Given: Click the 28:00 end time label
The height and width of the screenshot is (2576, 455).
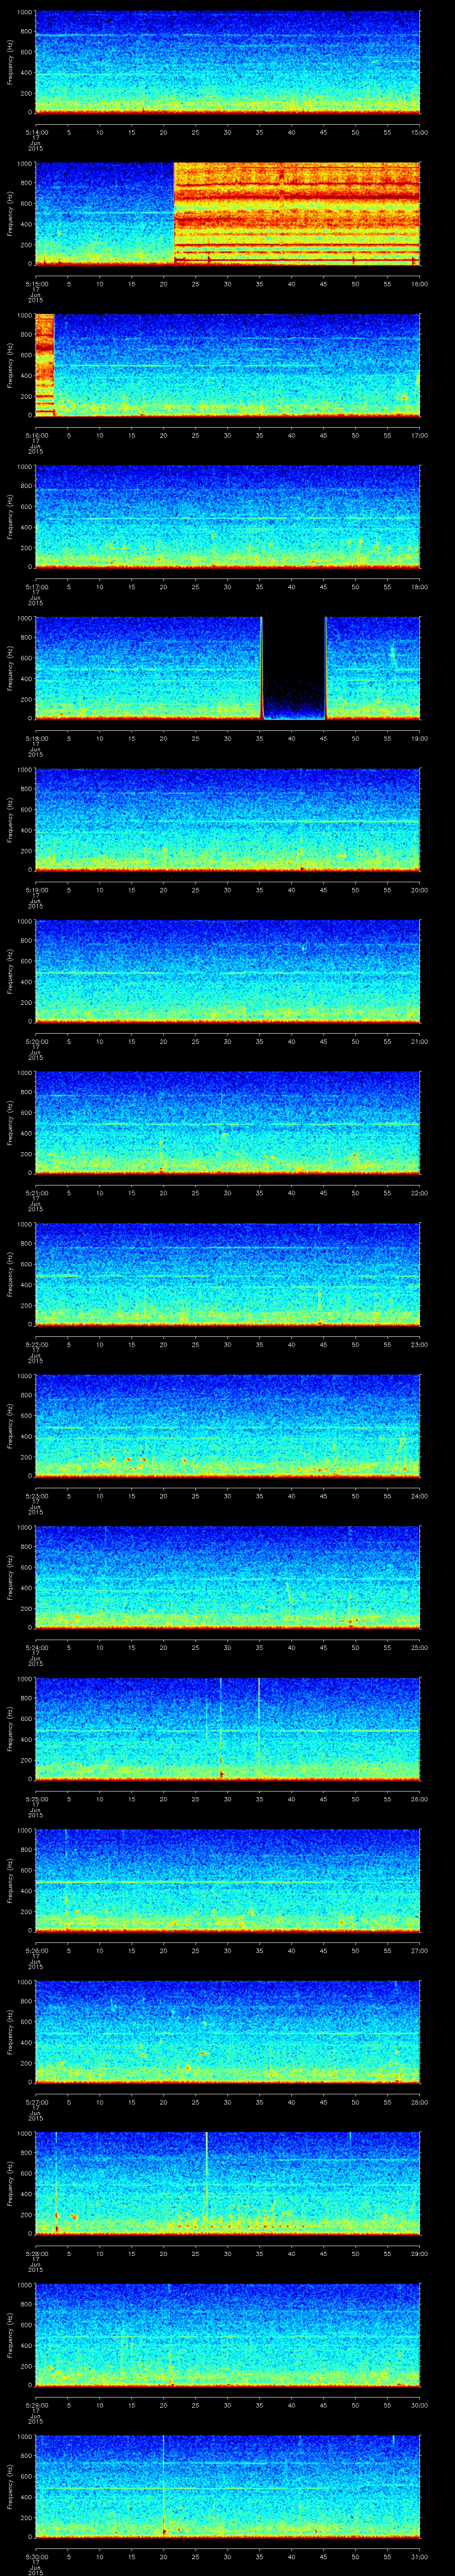Looking at the screenshot, I should (x=419, y=2102).
